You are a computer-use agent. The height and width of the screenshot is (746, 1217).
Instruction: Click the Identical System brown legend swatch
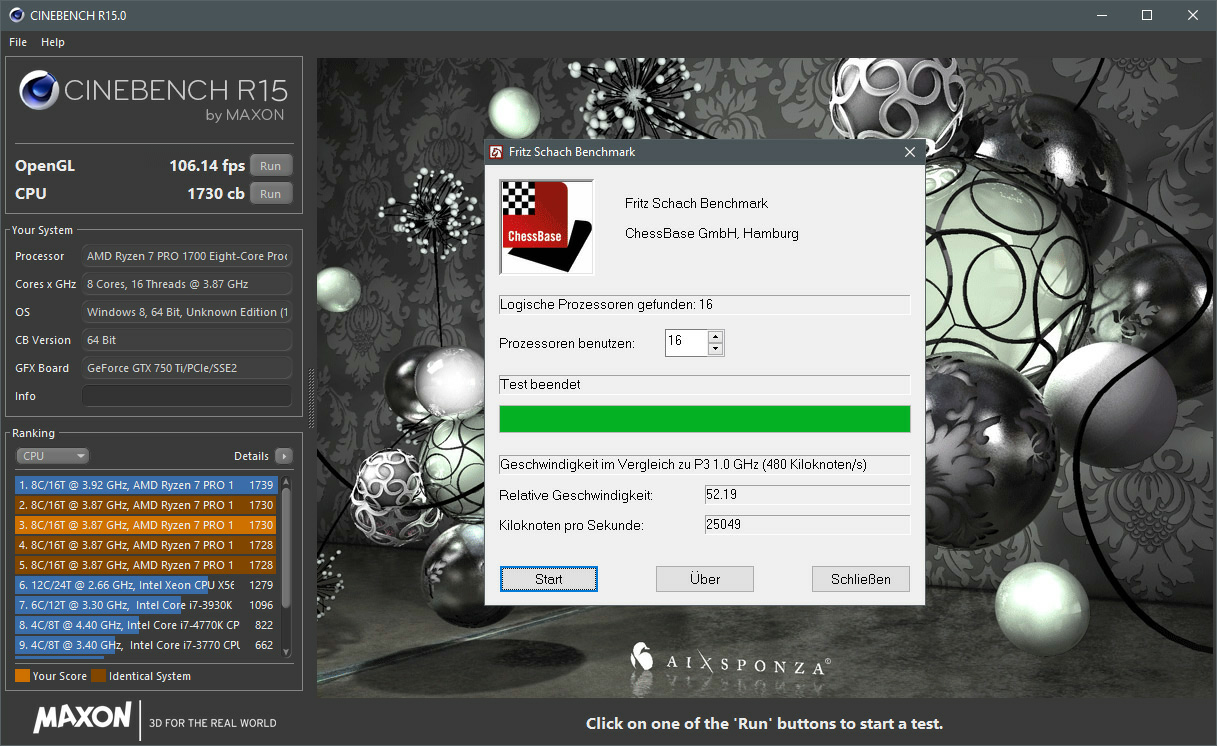tap(99, 676)
